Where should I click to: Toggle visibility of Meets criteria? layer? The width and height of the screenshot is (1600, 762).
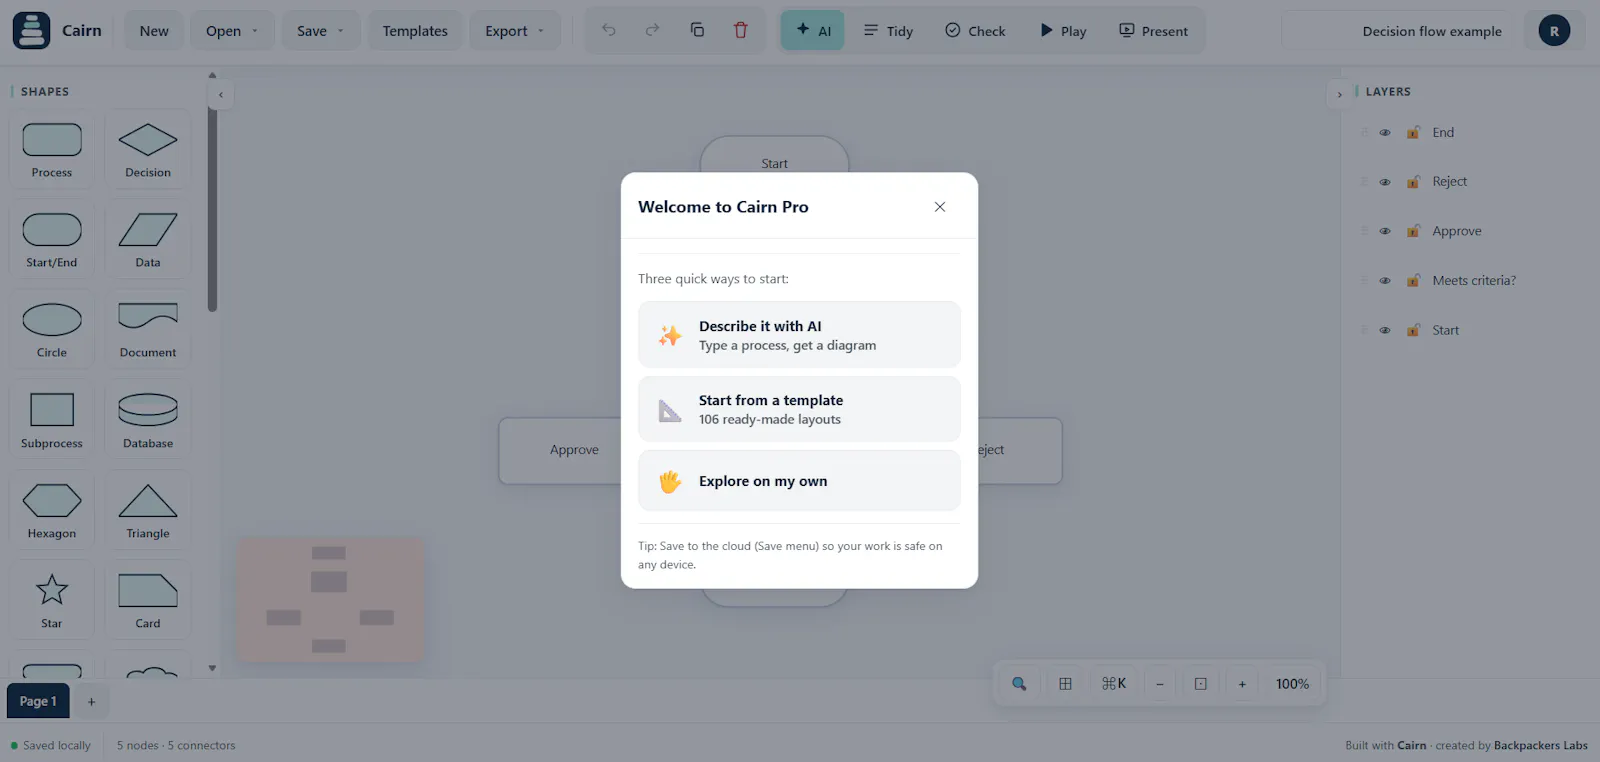(1385, 281)
